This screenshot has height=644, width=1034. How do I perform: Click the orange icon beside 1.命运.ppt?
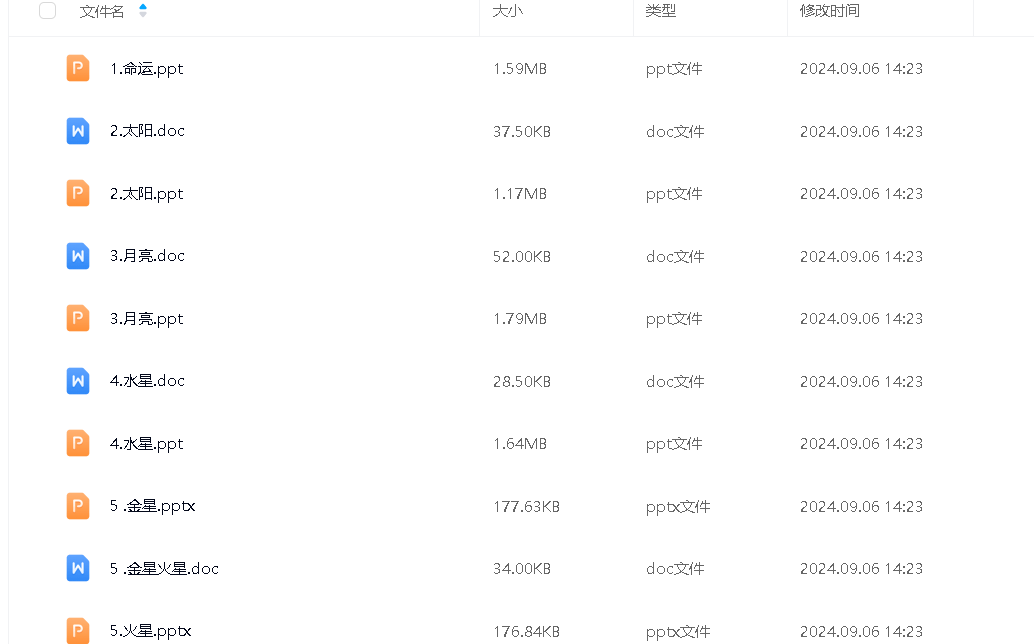78,68
